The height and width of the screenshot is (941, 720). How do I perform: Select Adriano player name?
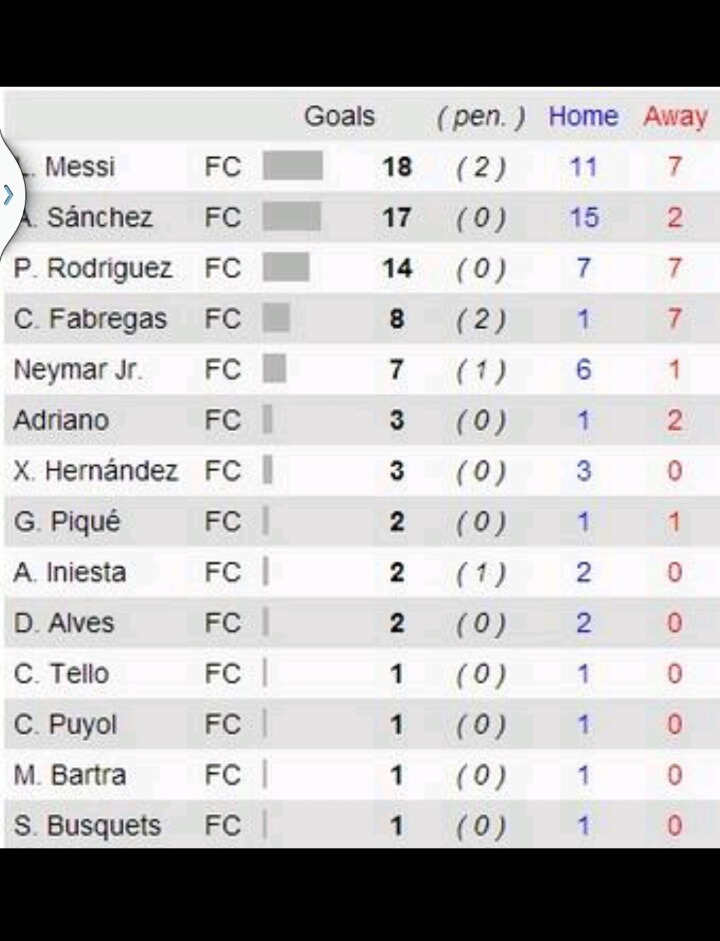tap(61, 421)
